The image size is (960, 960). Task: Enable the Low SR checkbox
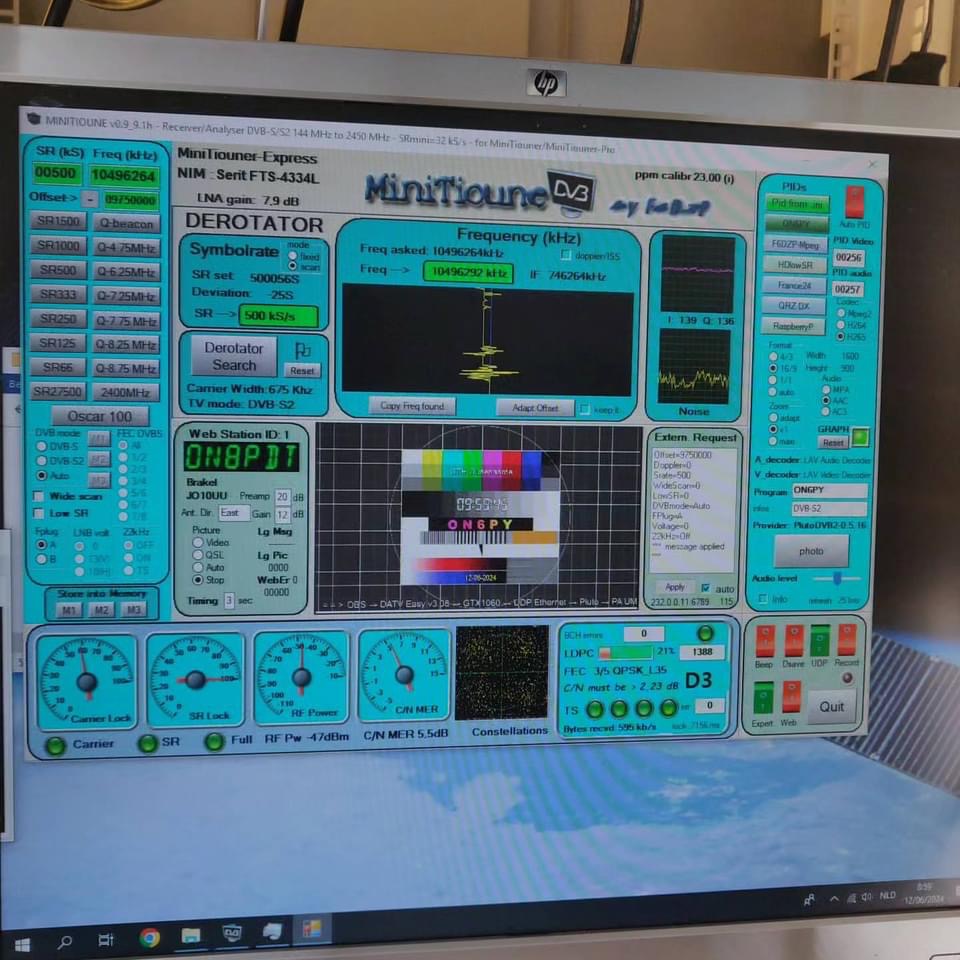(x=39, y=513)
